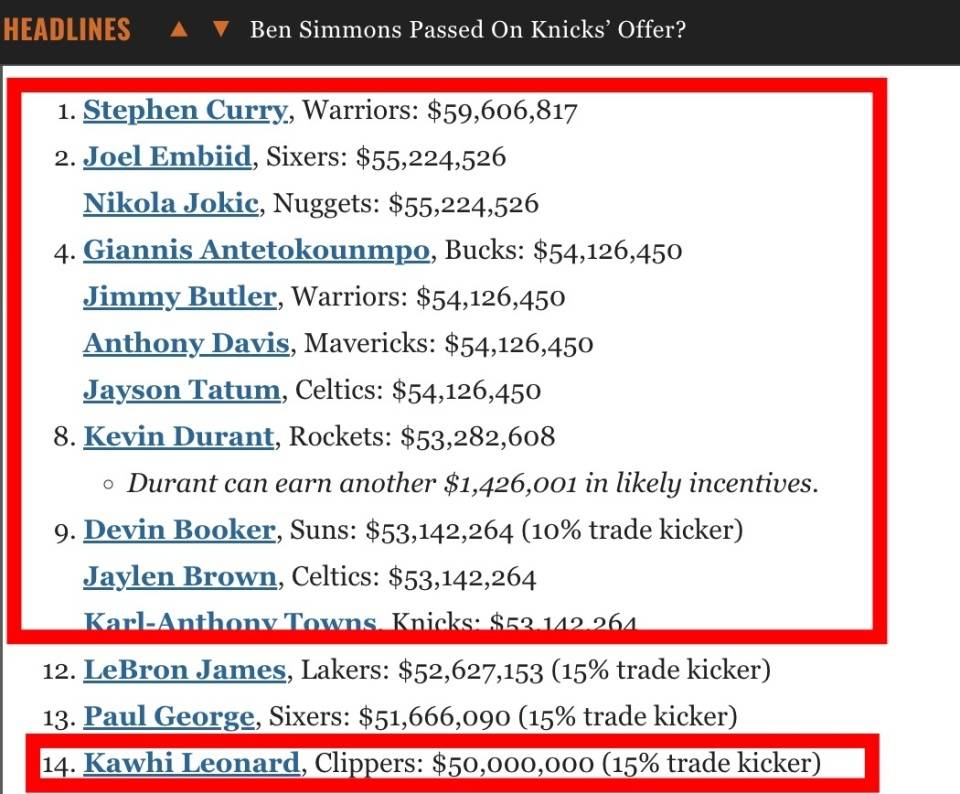The width and height of the screenshot is (960, 794).
Task: Show next headline with down arrow
Action: pos(222,29)
